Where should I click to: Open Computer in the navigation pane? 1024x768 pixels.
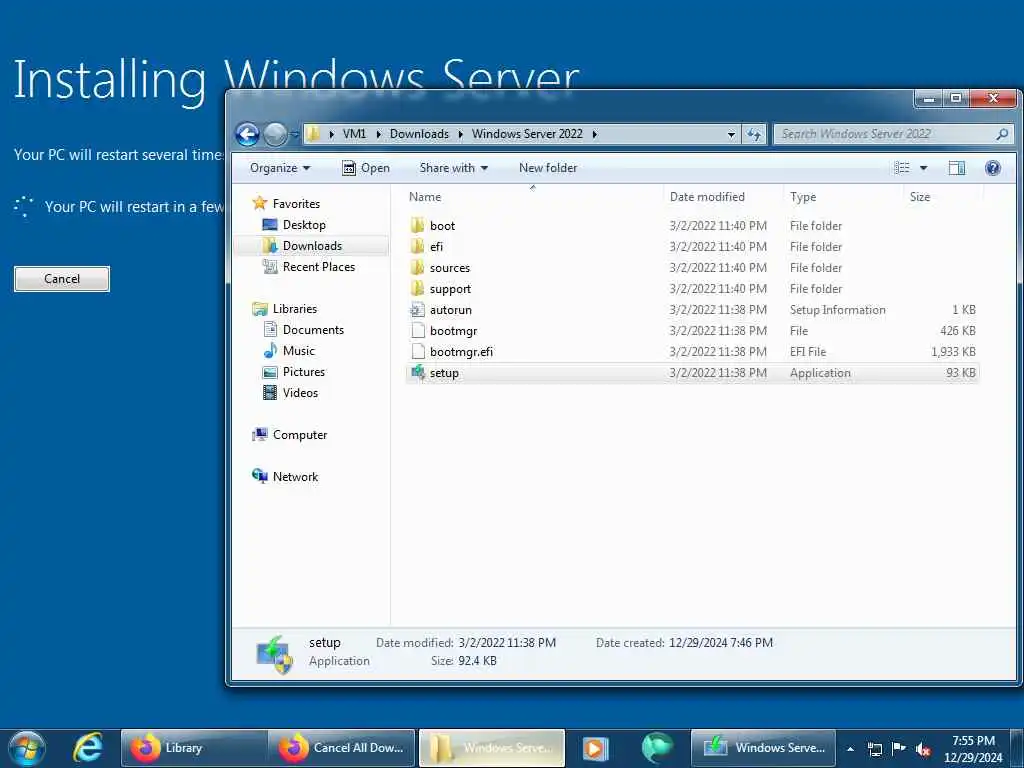tap(300, 435)
